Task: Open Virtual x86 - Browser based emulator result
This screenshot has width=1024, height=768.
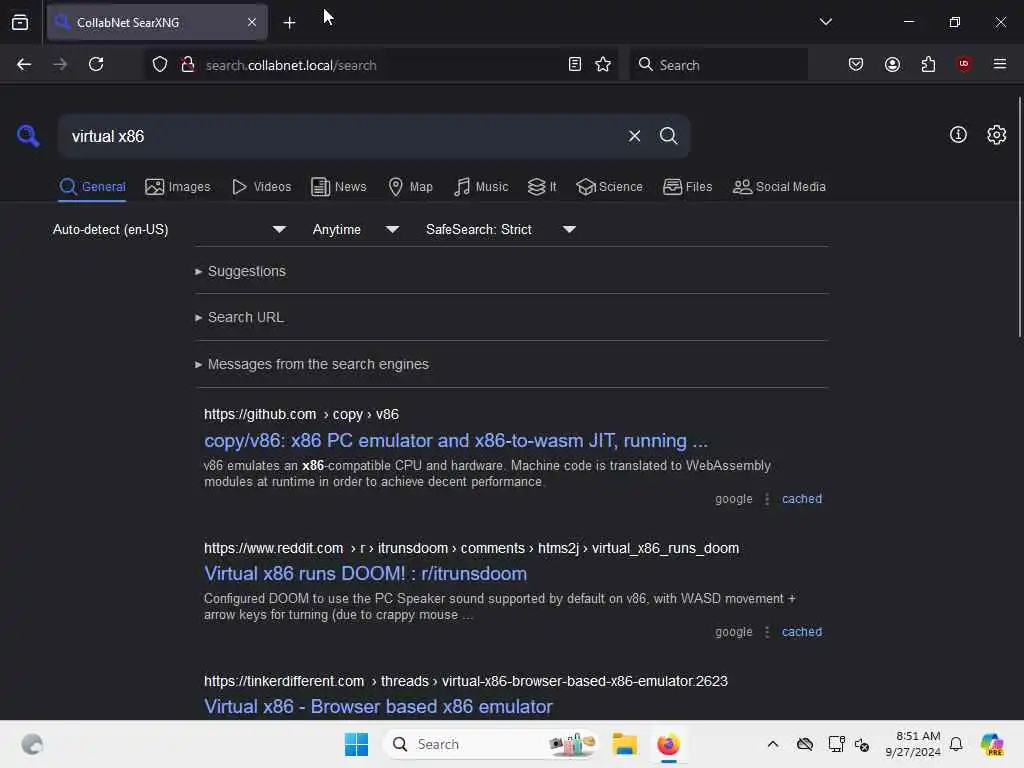Action: 378,707
